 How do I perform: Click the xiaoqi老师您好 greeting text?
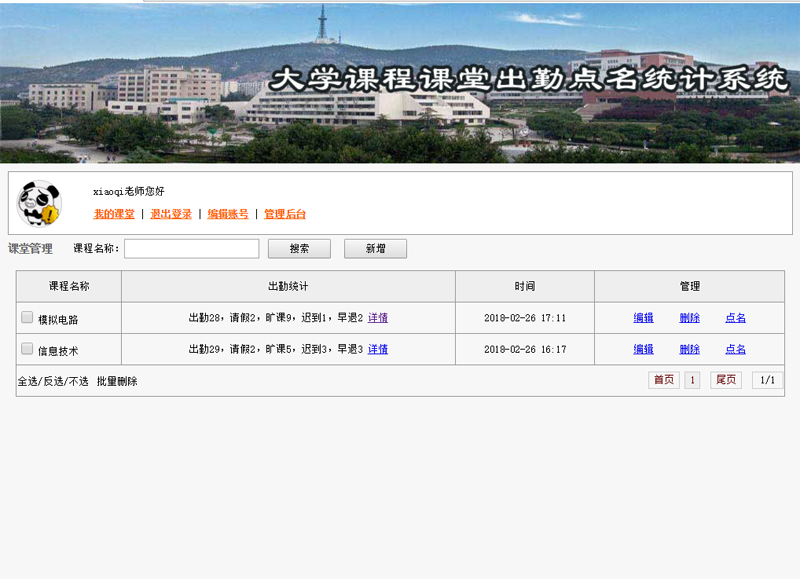click(129, 191)
